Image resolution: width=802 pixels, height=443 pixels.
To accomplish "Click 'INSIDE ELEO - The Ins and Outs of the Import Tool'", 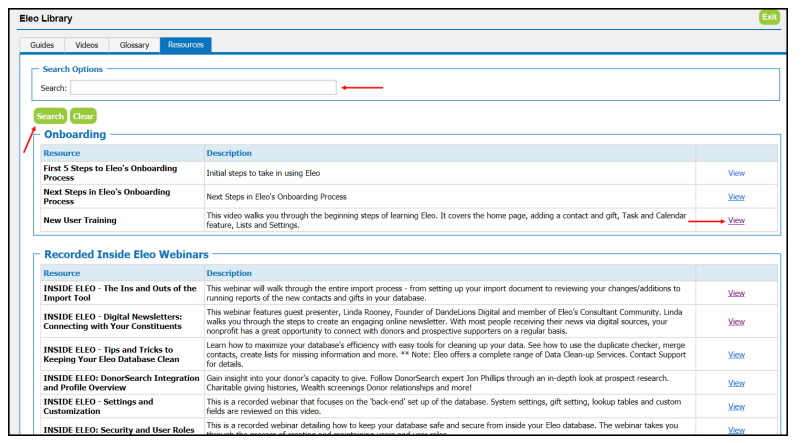I will click(x=120, y=293).
